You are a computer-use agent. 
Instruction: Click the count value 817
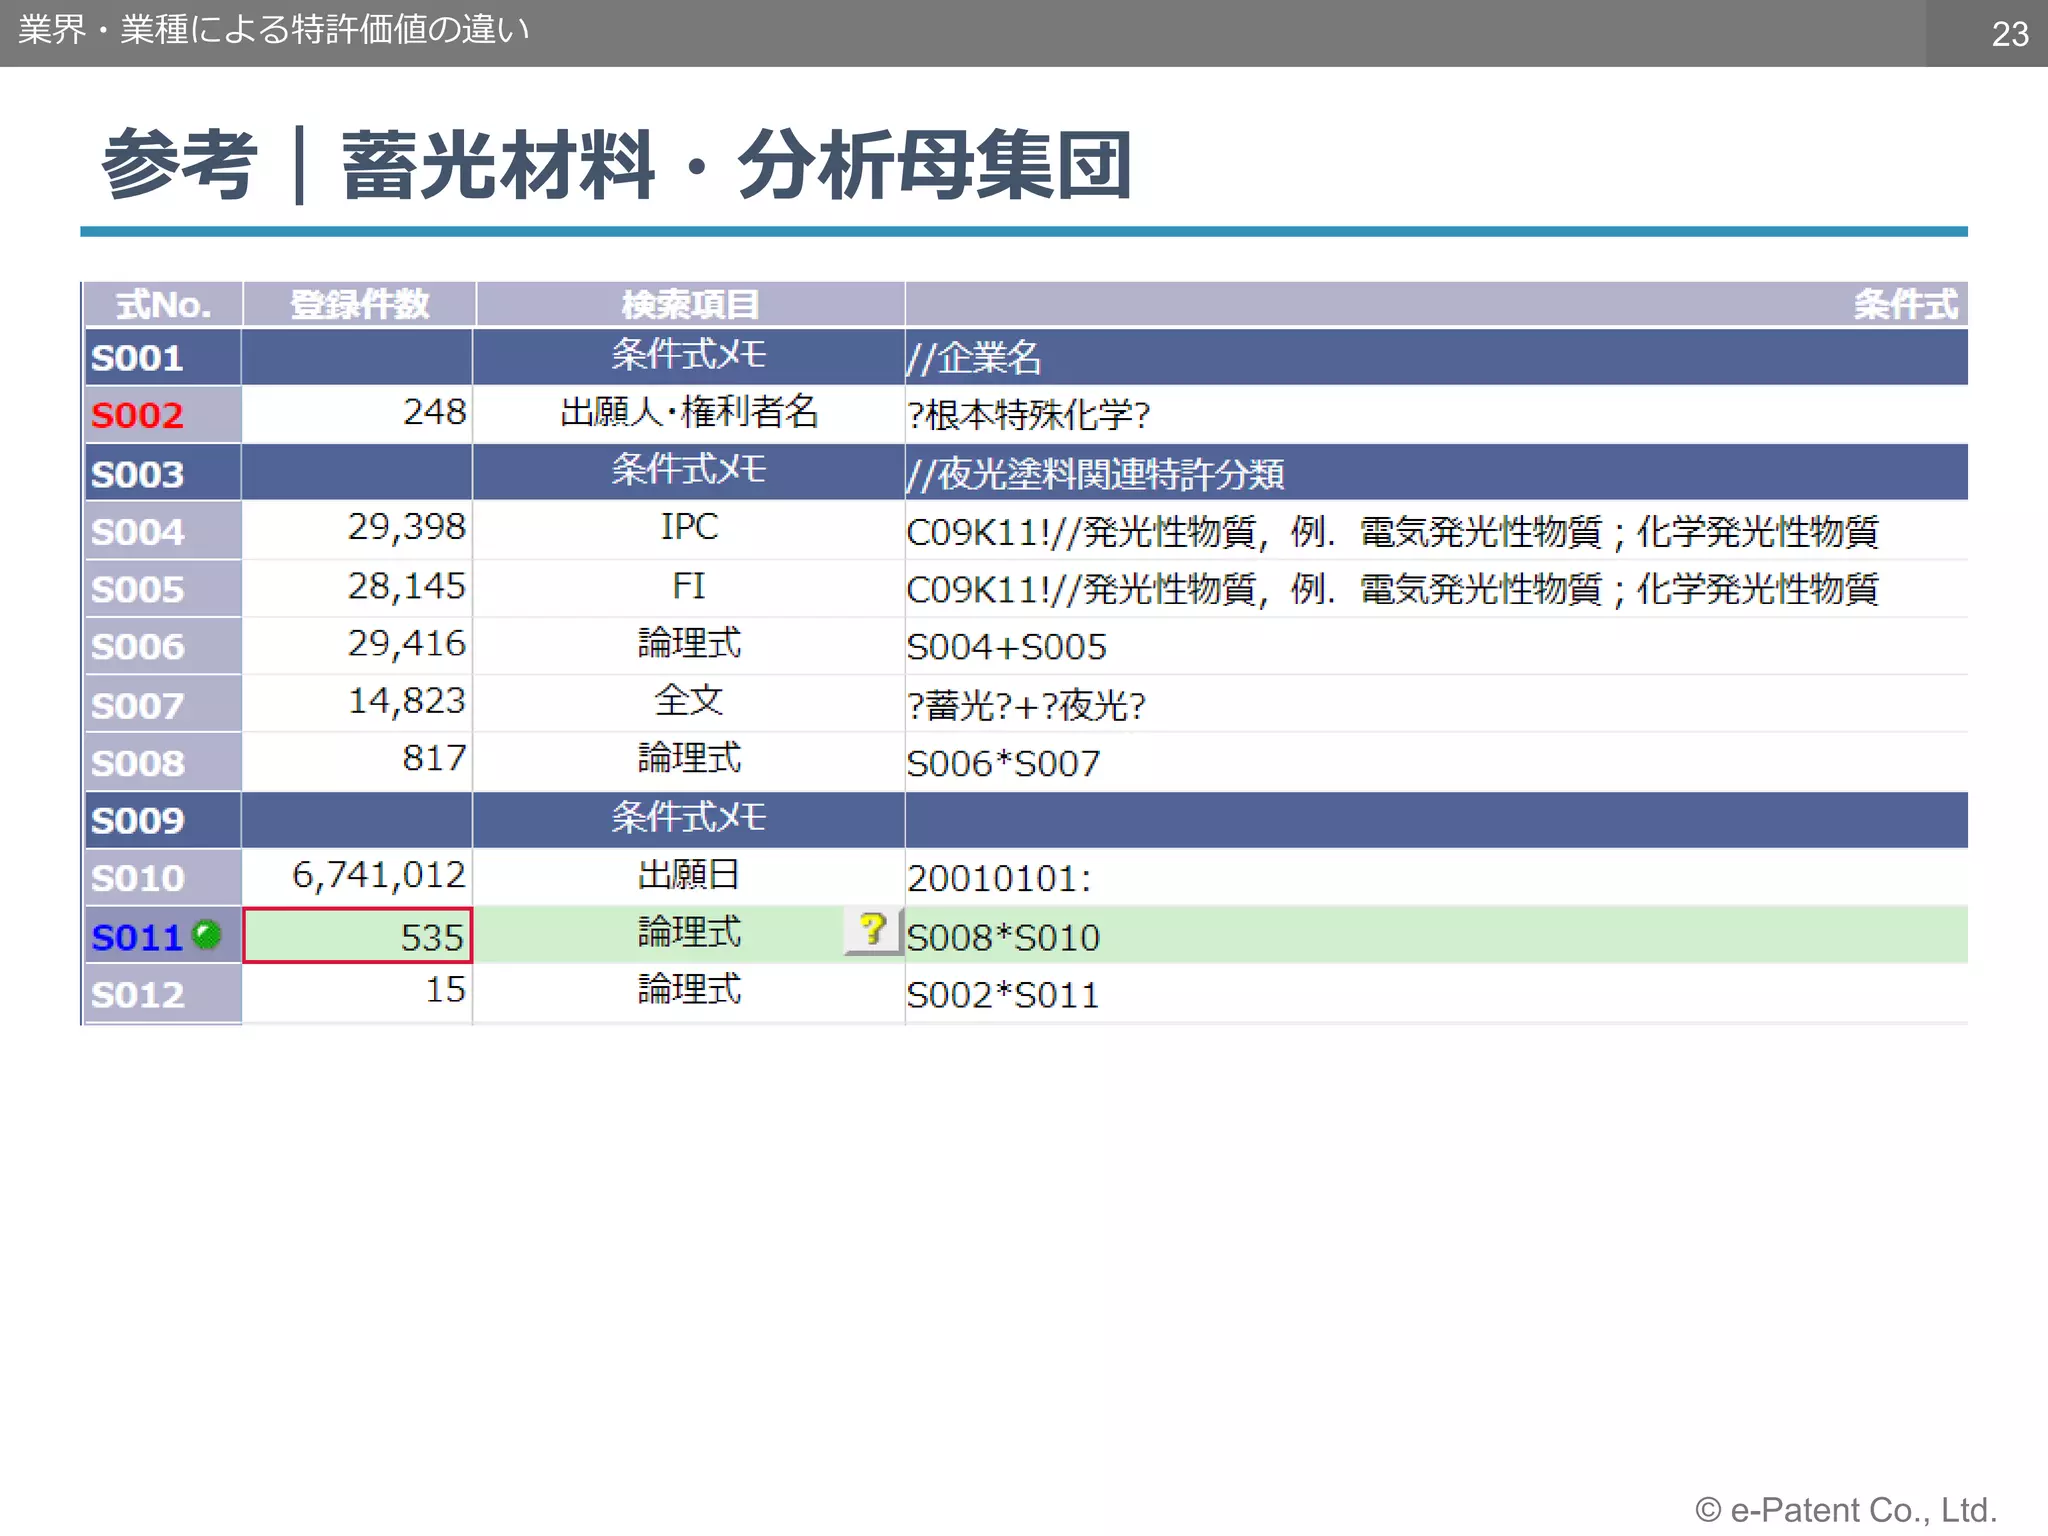(434, 758)
